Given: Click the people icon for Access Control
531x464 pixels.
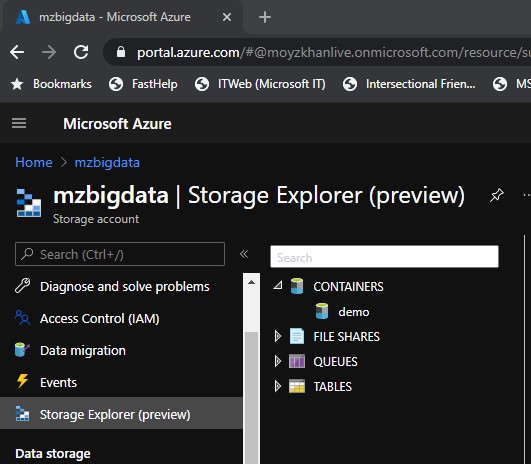Looking at the screenshot, I should 22,318.
